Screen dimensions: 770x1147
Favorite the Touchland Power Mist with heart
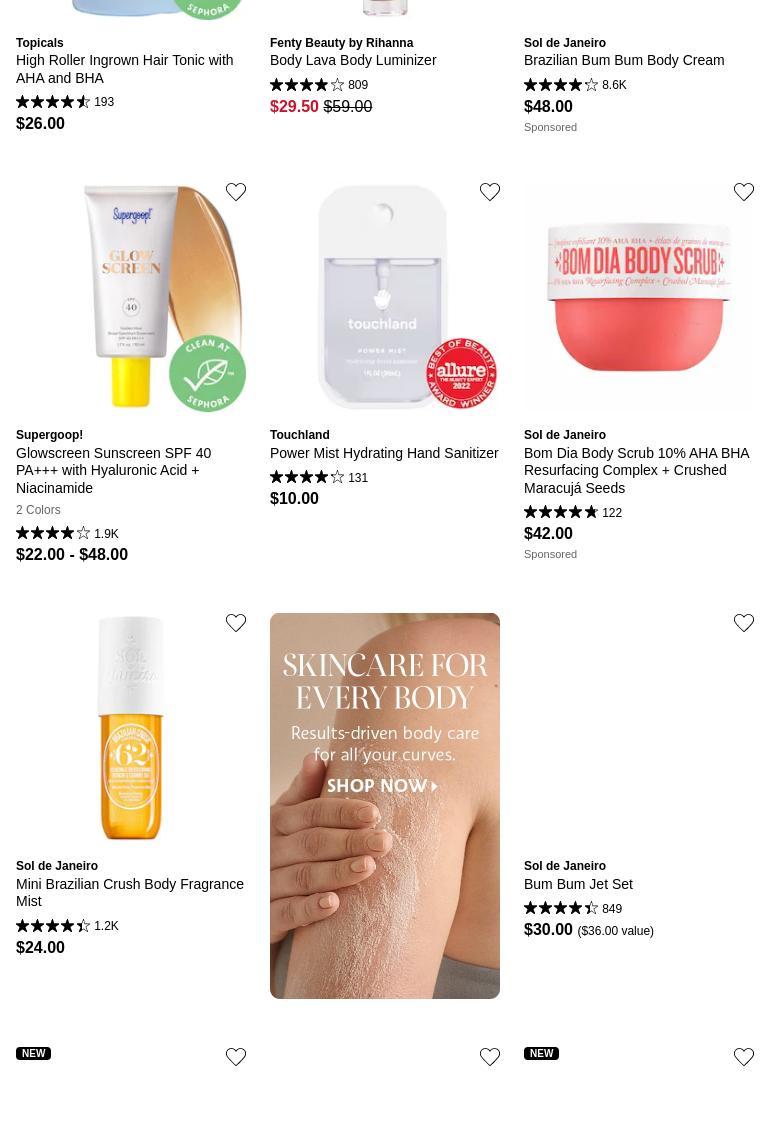tap(489, 192)
